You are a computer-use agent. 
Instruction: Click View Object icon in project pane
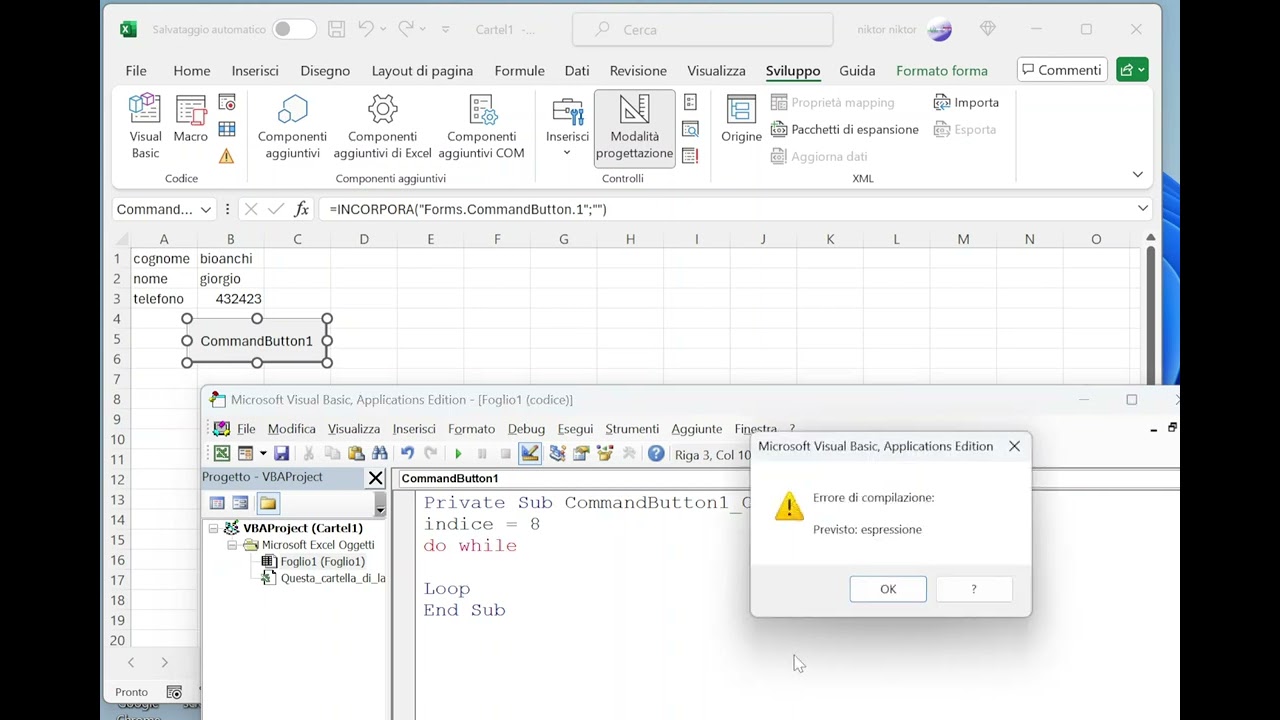(240, 503)
